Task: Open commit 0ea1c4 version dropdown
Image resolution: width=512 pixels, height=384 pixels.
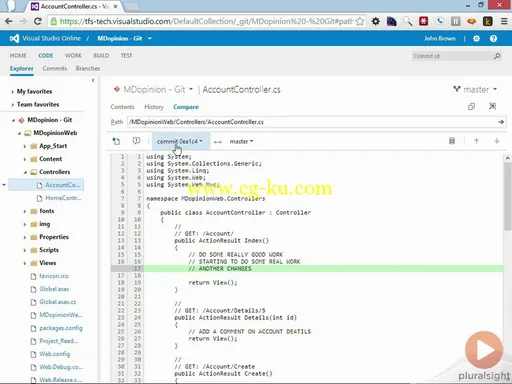Action: coord(180,141)
